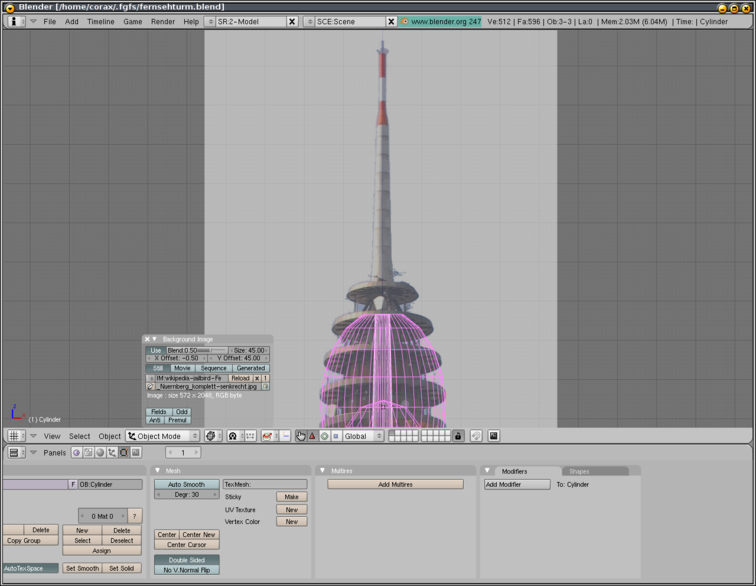
Task: Toggle Auto Smooth in Mesh panel
Action: click(x=187, y=484)
